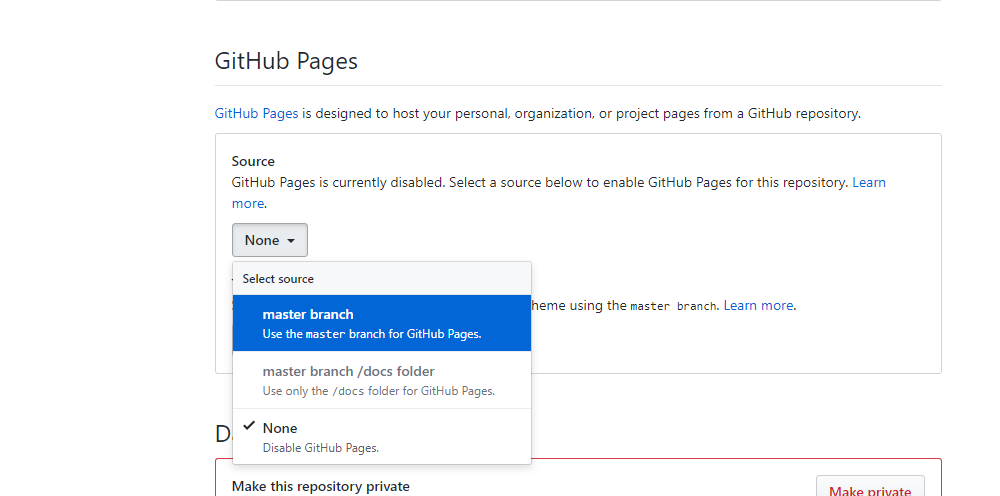Screen dimensions: 1000x496
Task: Open the None source dropdown
Action: 269,240
